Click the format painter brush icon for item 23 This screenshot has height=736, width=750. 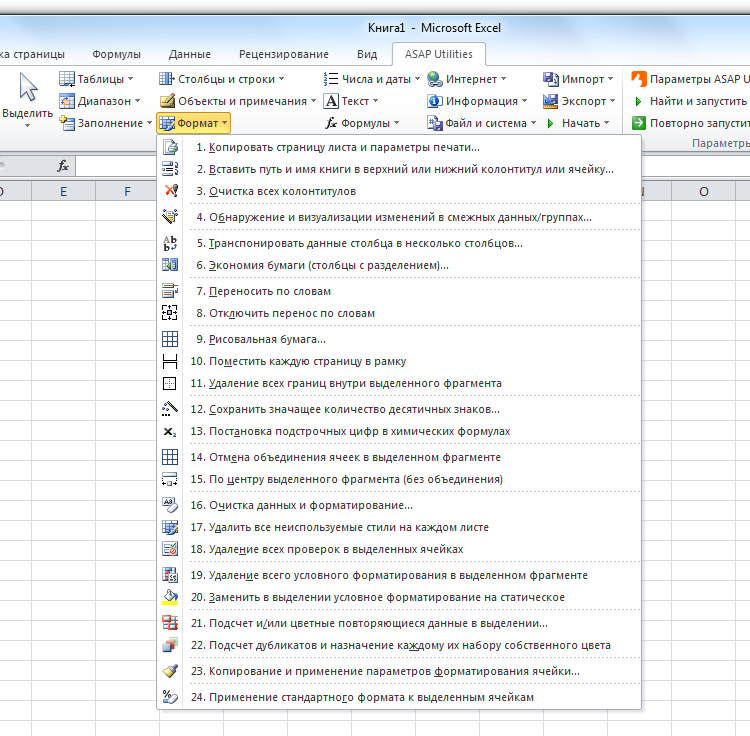(x=170, y=671)
